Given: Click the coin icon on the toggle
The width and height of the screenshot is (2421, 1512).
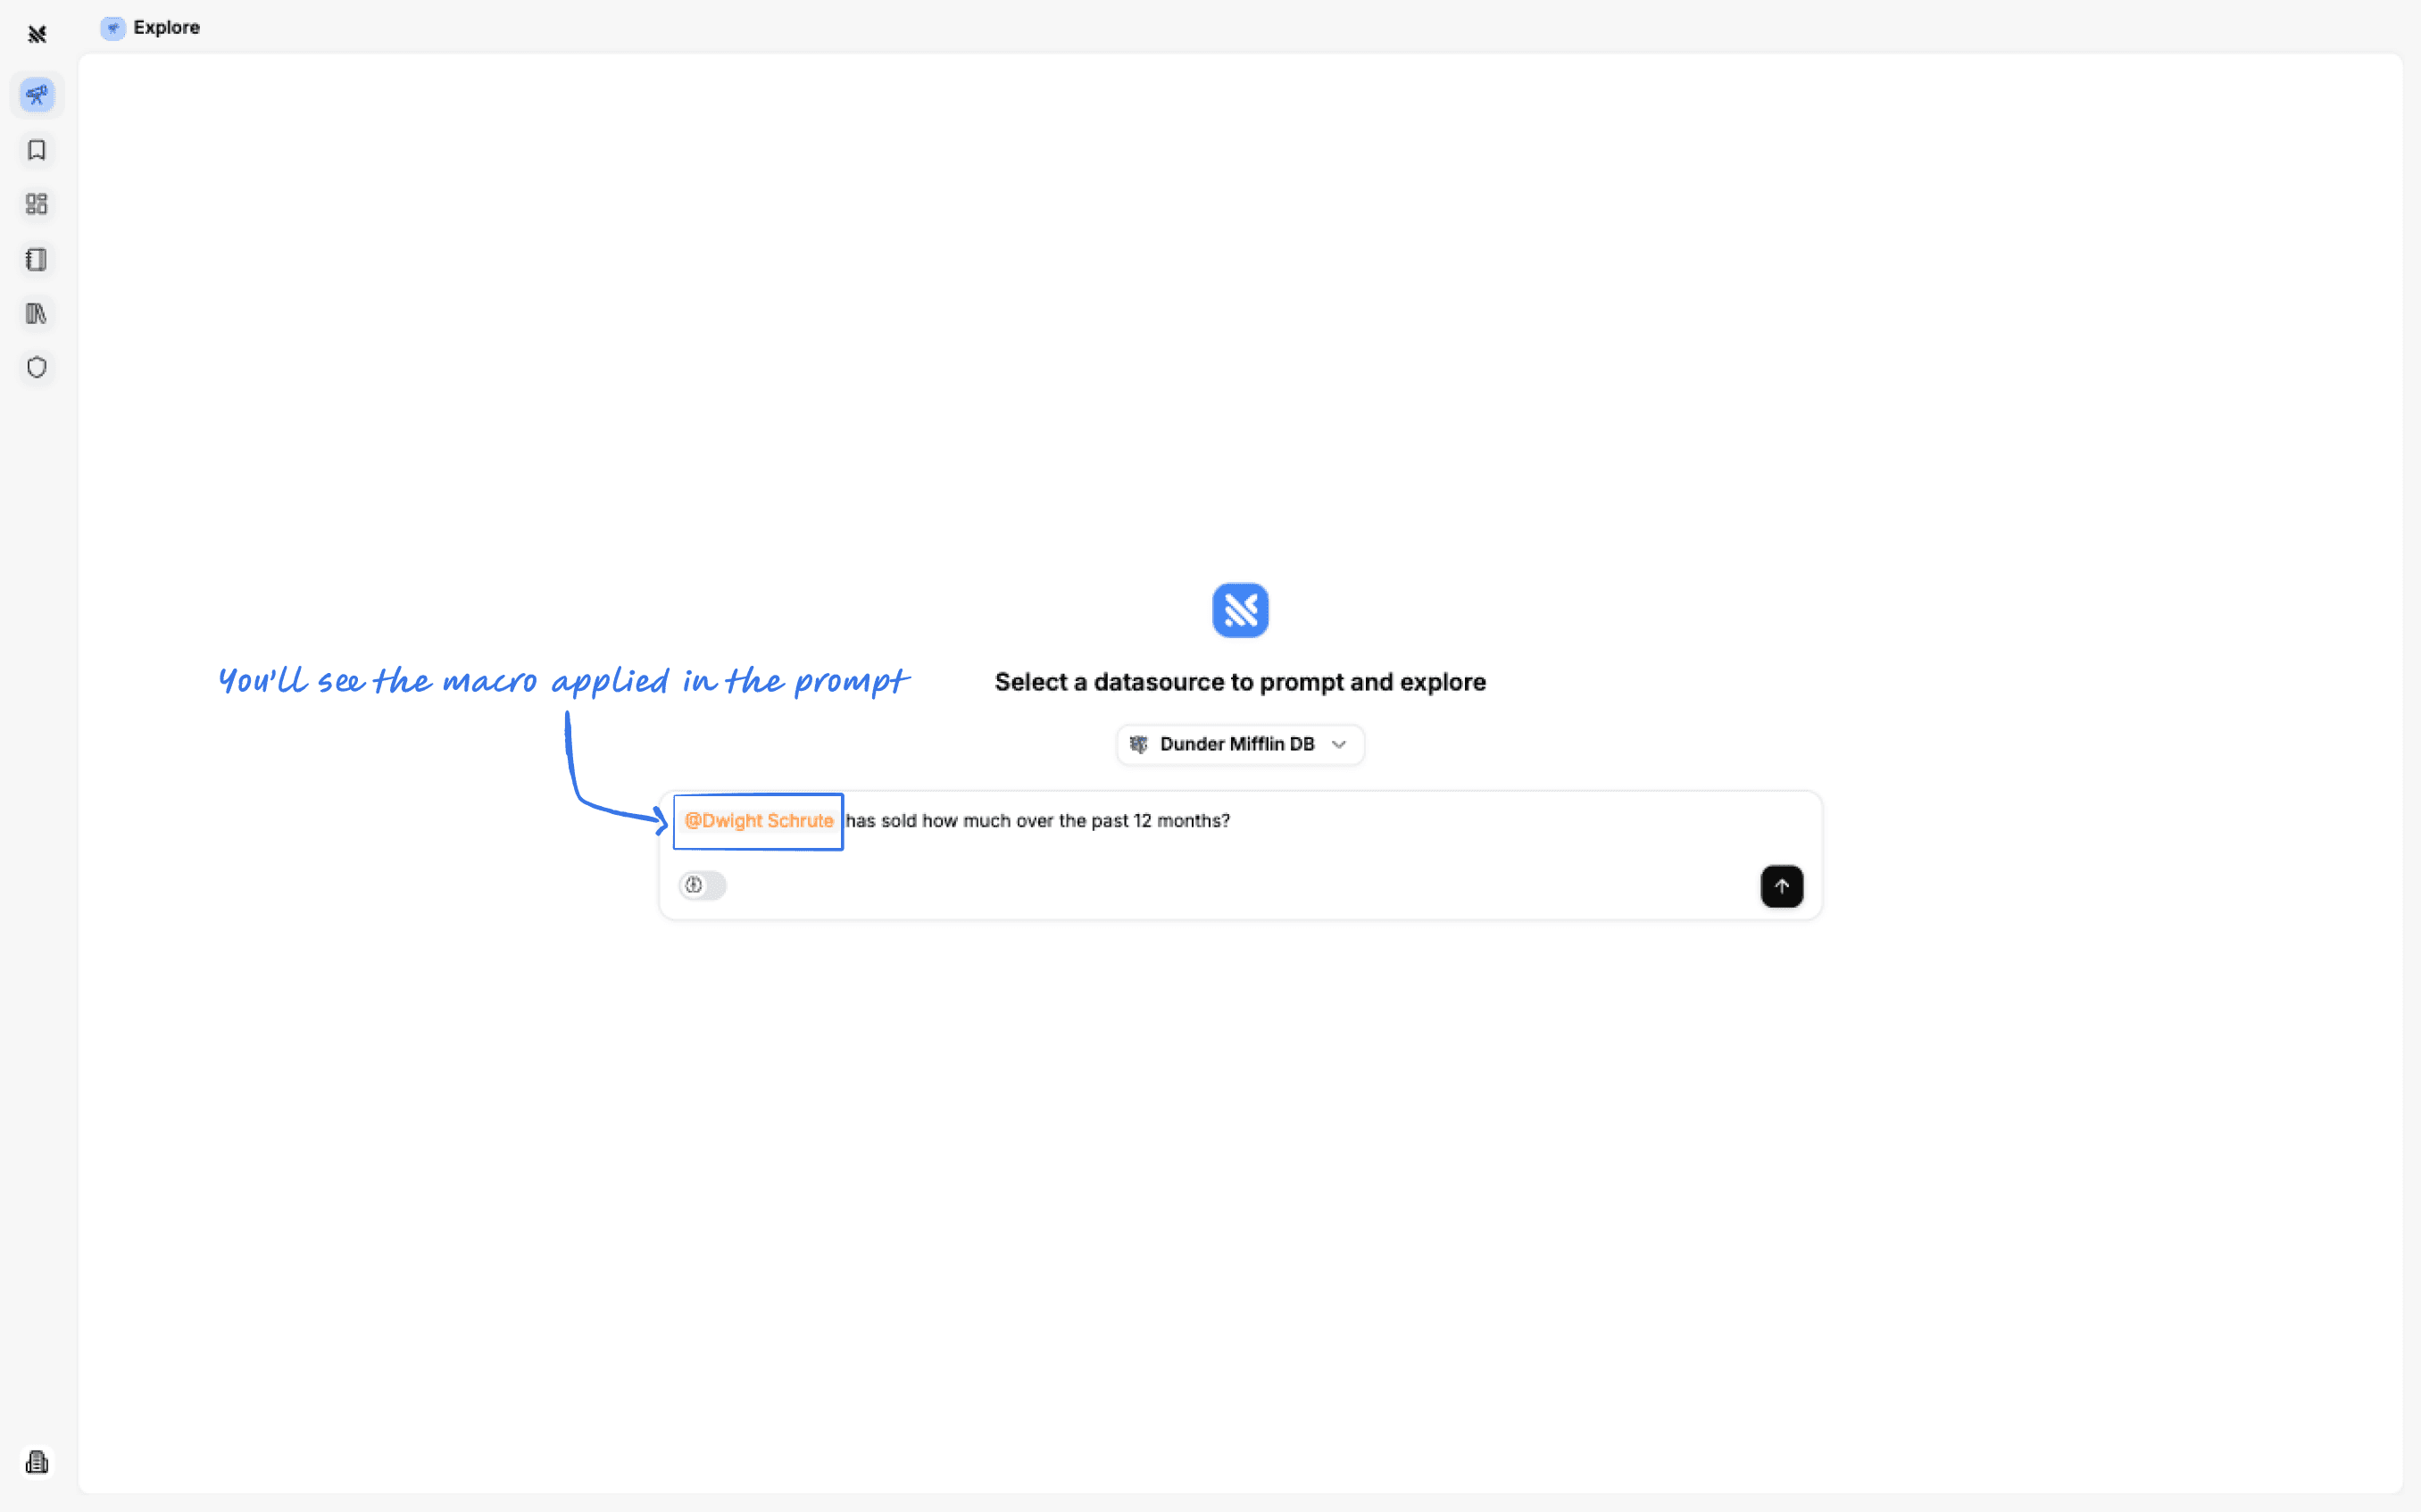Looking at the screenshot, I should [x=694, y=885].
